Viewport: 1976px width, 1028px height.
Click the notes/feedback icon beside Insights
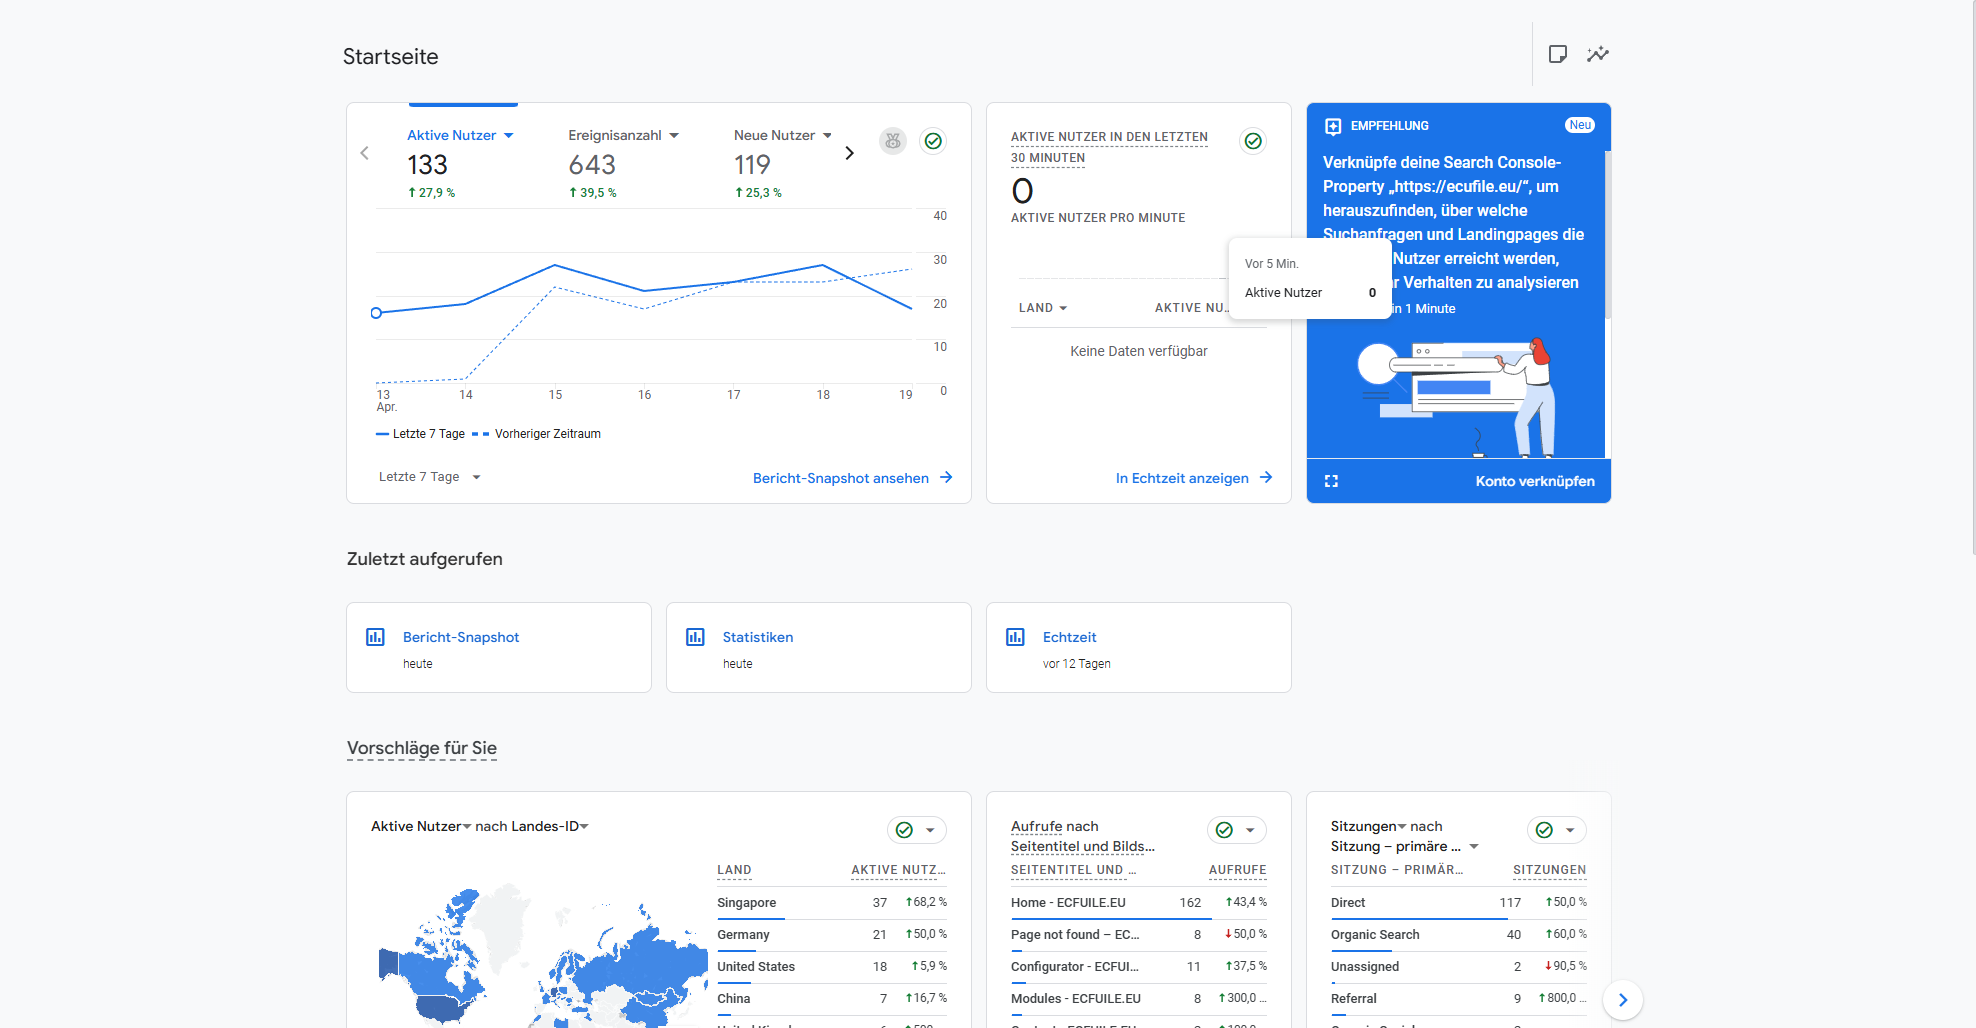(x=1557, y=55)
